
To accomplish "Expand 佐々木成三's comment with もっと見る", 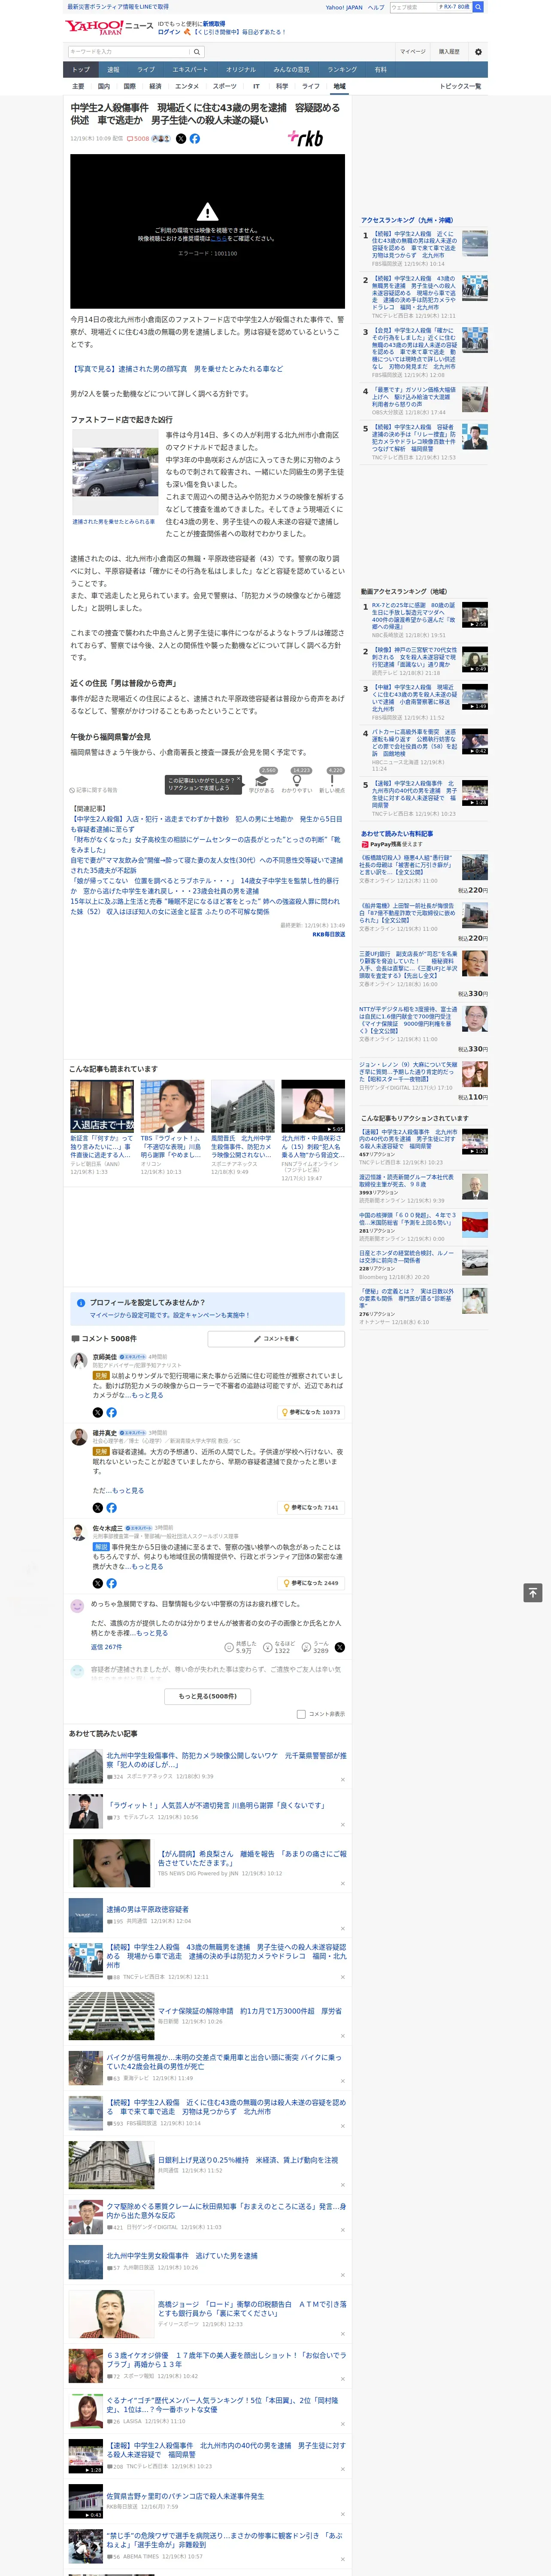I will coord(147,1566).
